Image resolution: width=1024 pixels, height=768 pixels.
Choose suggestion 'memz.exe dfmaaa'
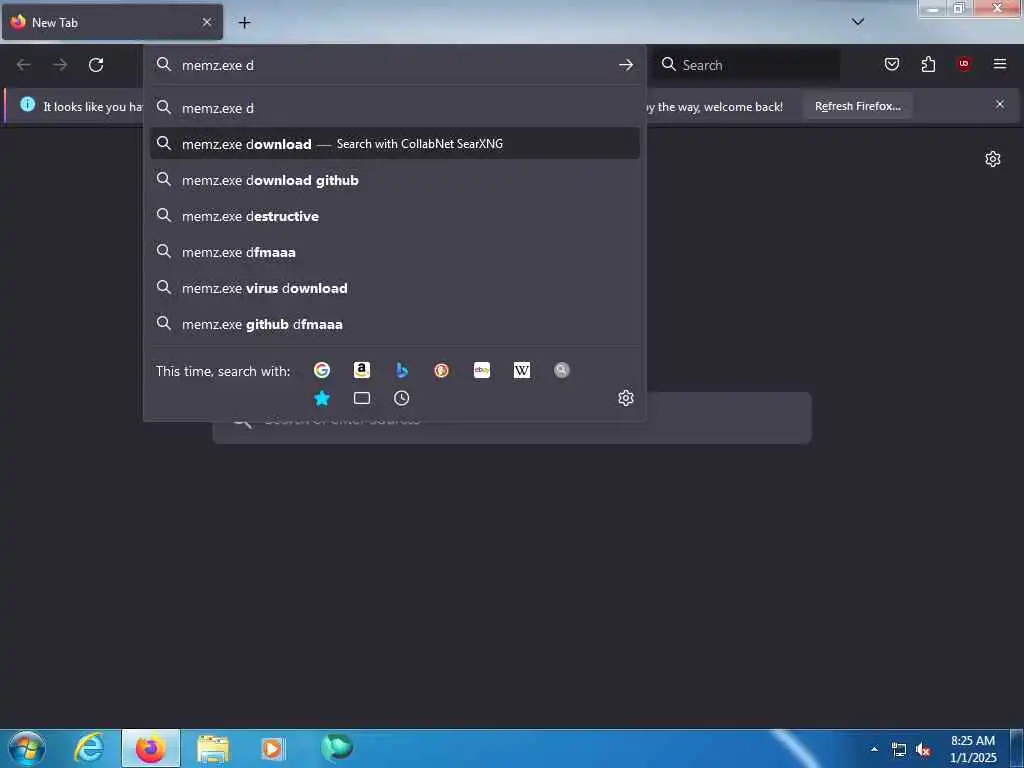pyautogui.click(x=394, y=251)
